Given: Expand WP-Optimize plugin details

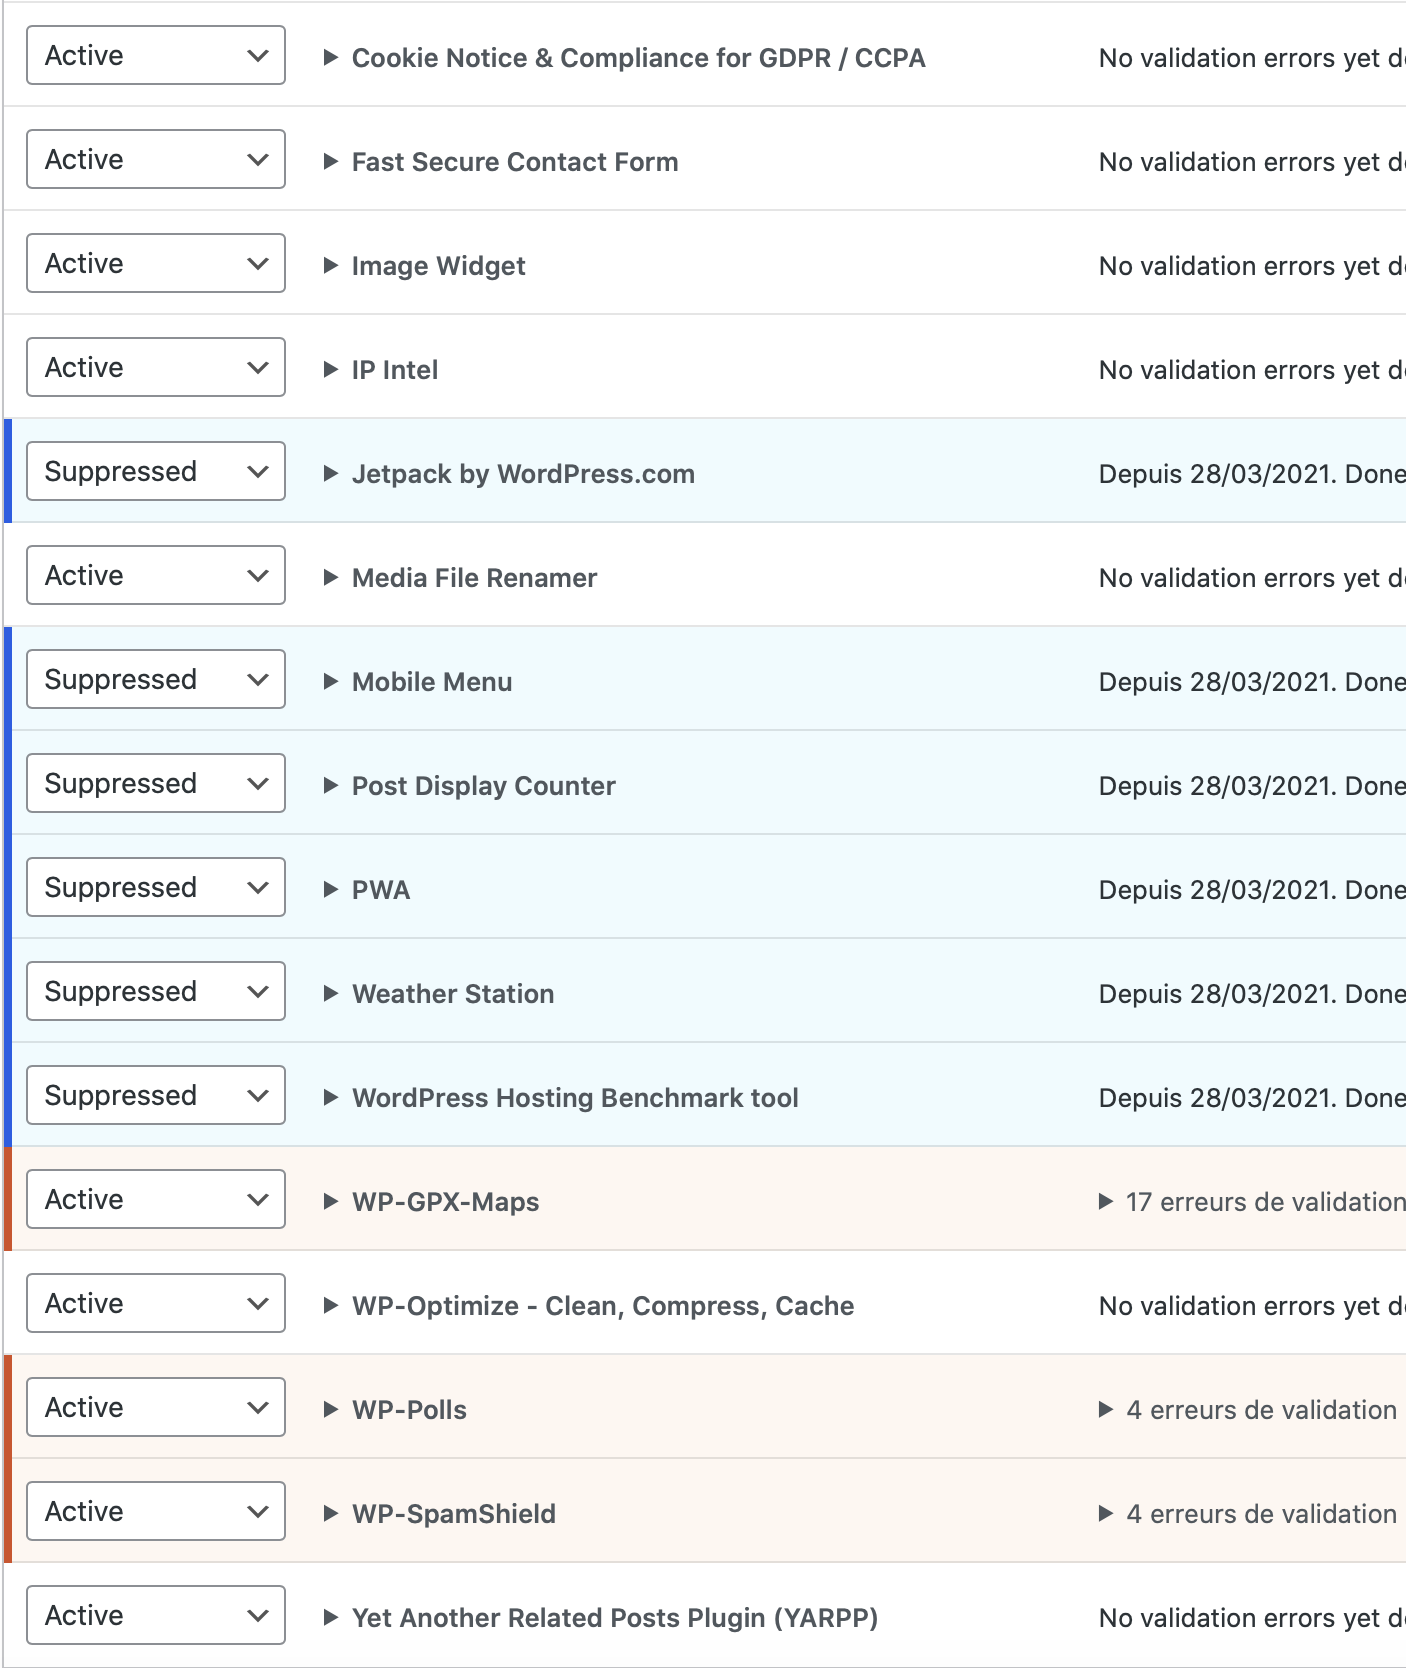Looking at the screenshot, I should tap(601, 1306).
